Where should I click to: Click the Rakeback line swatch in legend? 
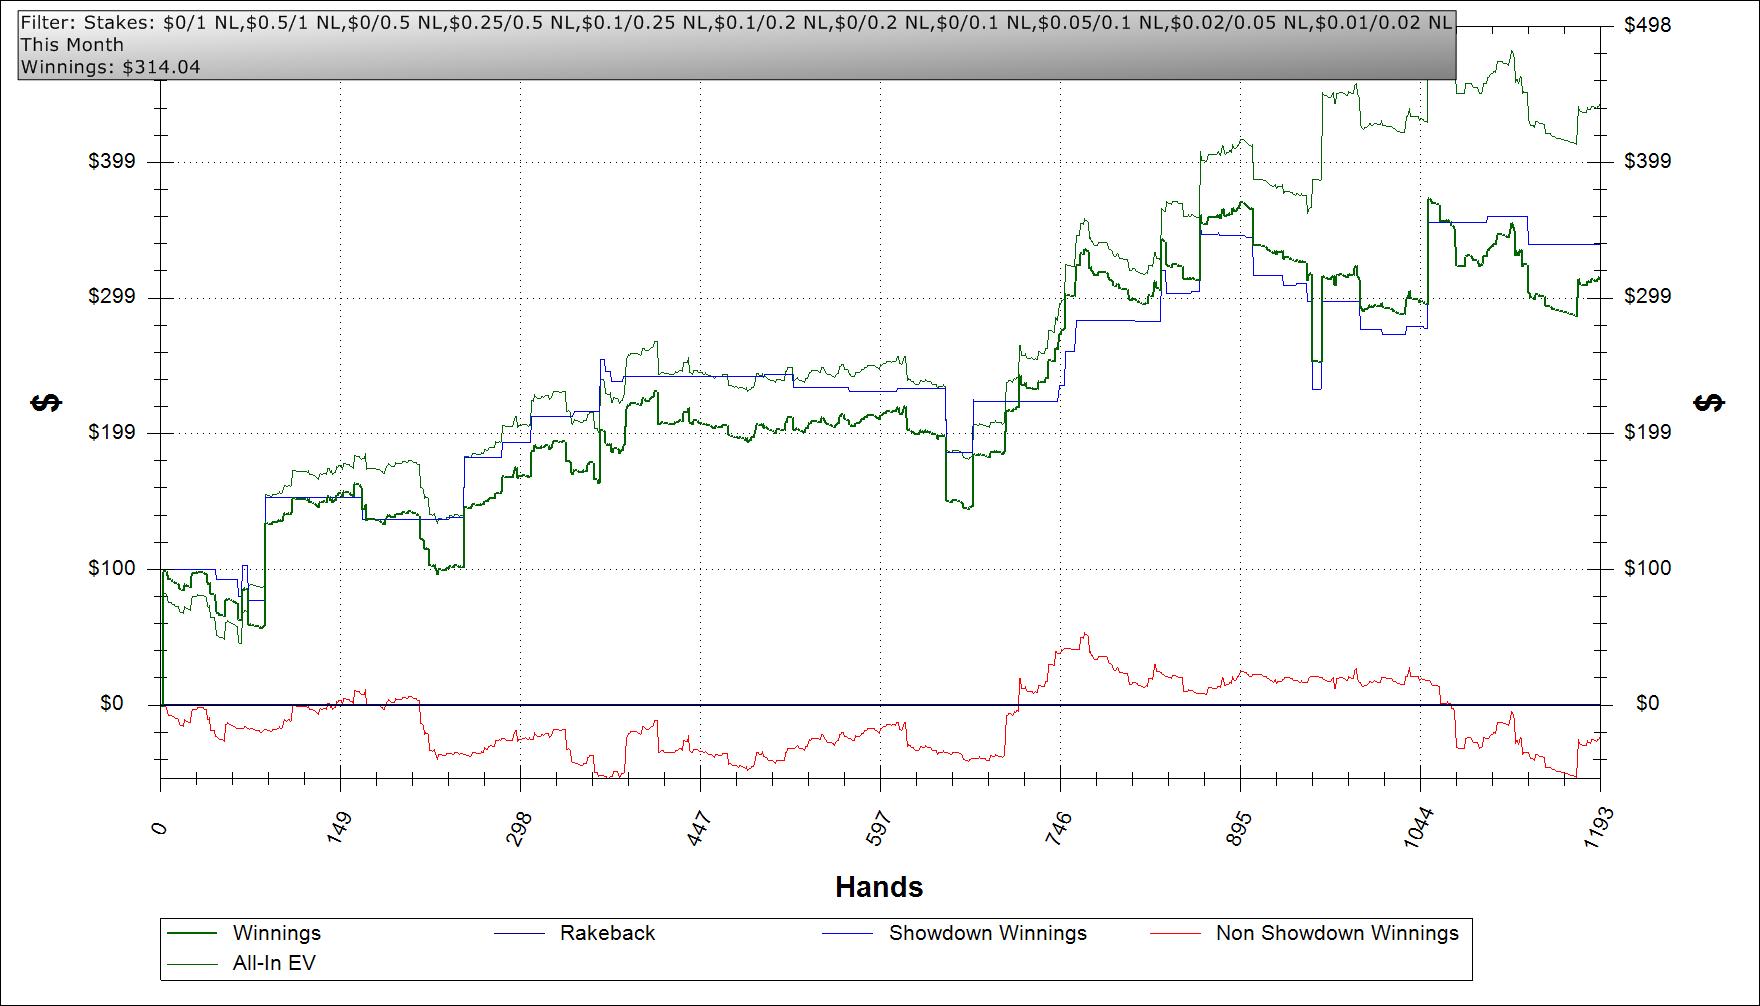pyautogui.click(x=519, y=934)
